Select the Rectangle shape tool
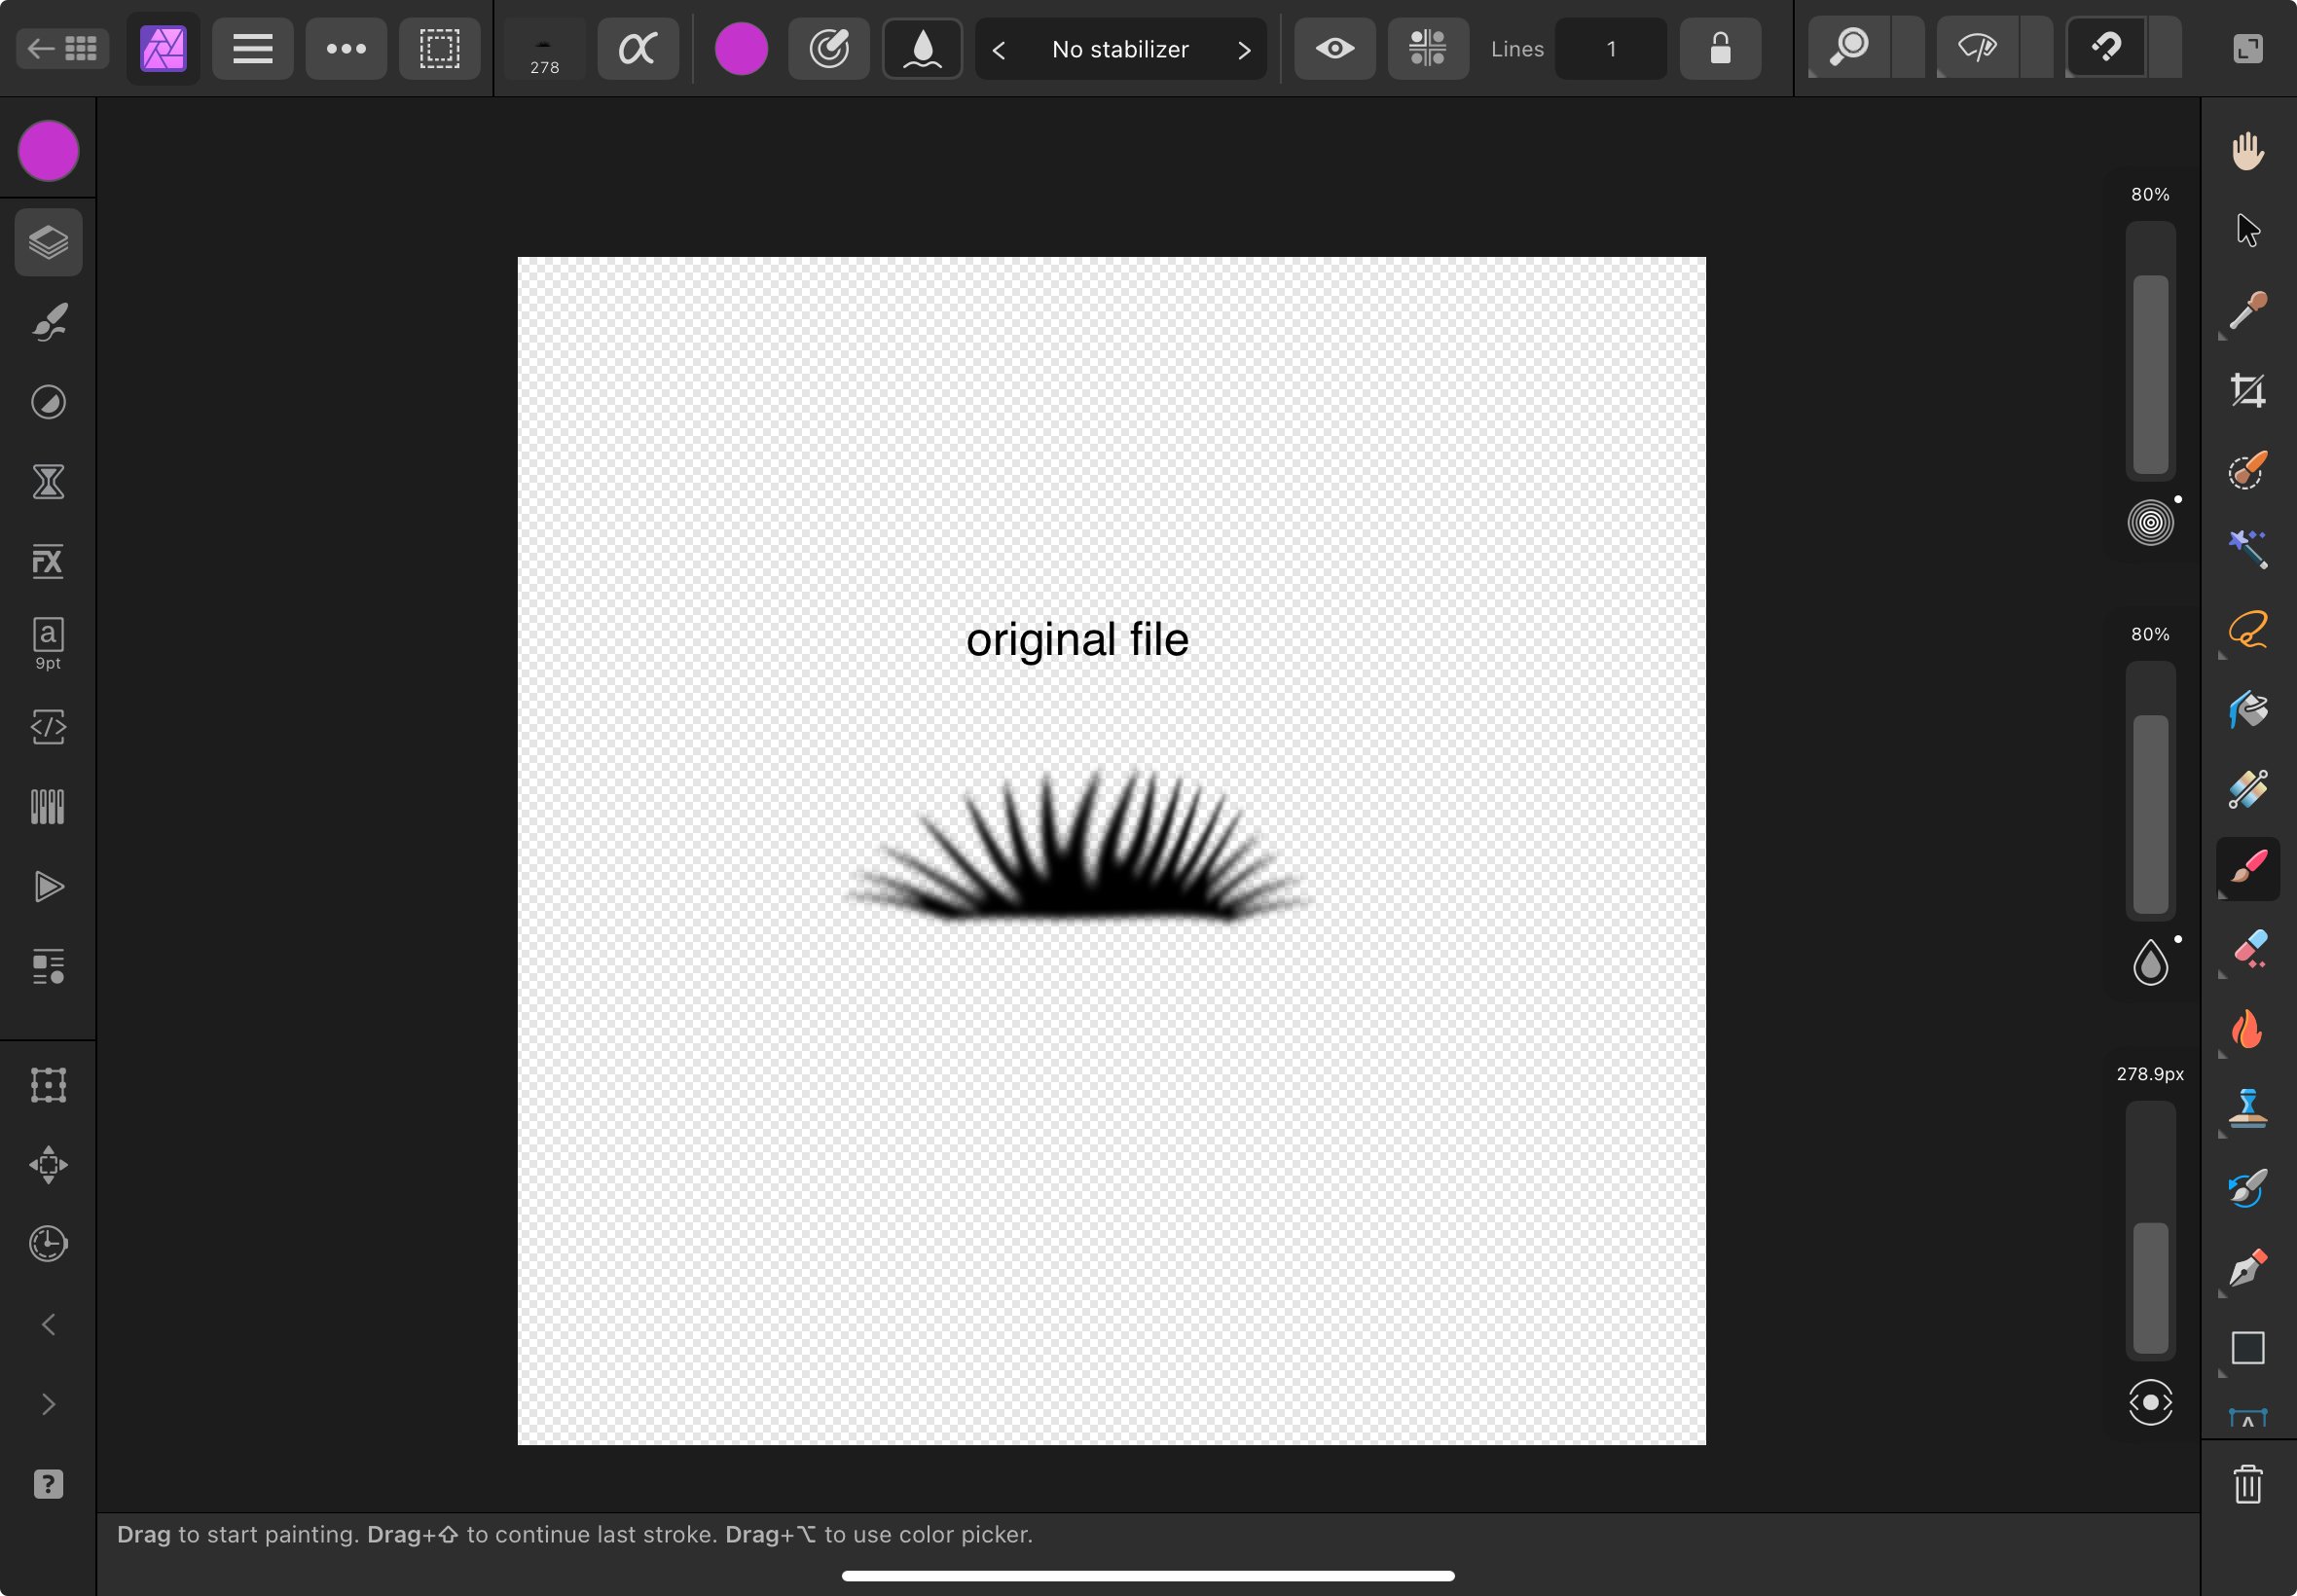The width and height of the screenshot is (2297, 1596). 2248,1348
